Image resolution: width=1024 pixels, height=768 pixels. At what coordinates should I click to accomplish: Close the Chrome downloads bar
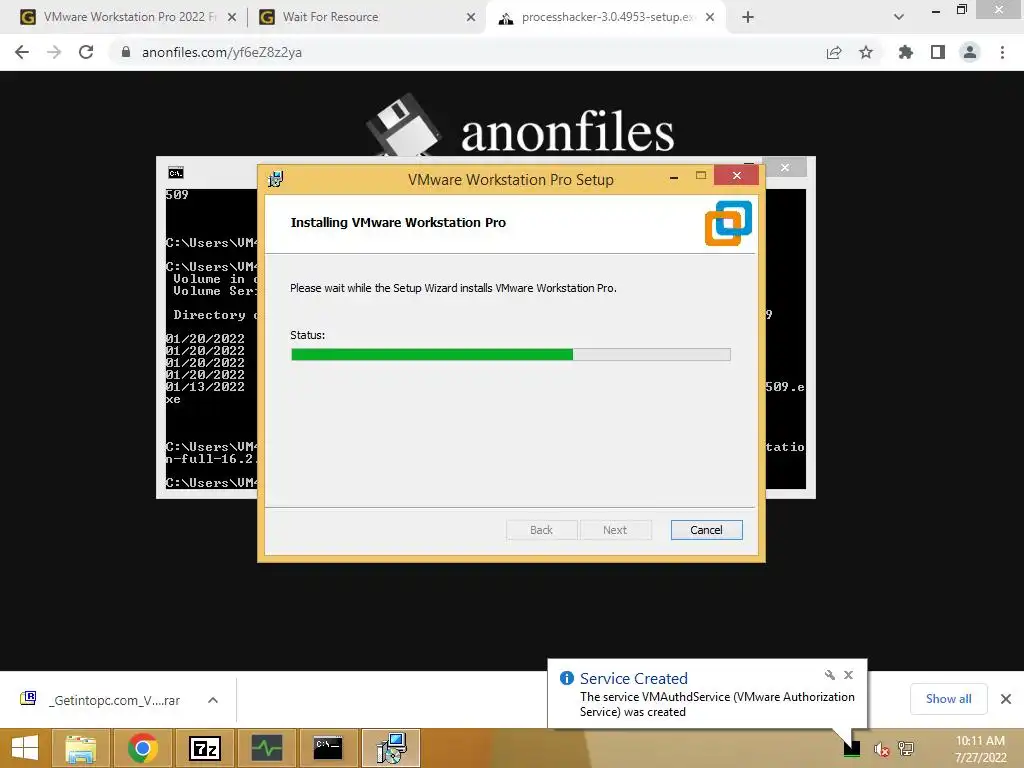click(x=1006, y=699)
